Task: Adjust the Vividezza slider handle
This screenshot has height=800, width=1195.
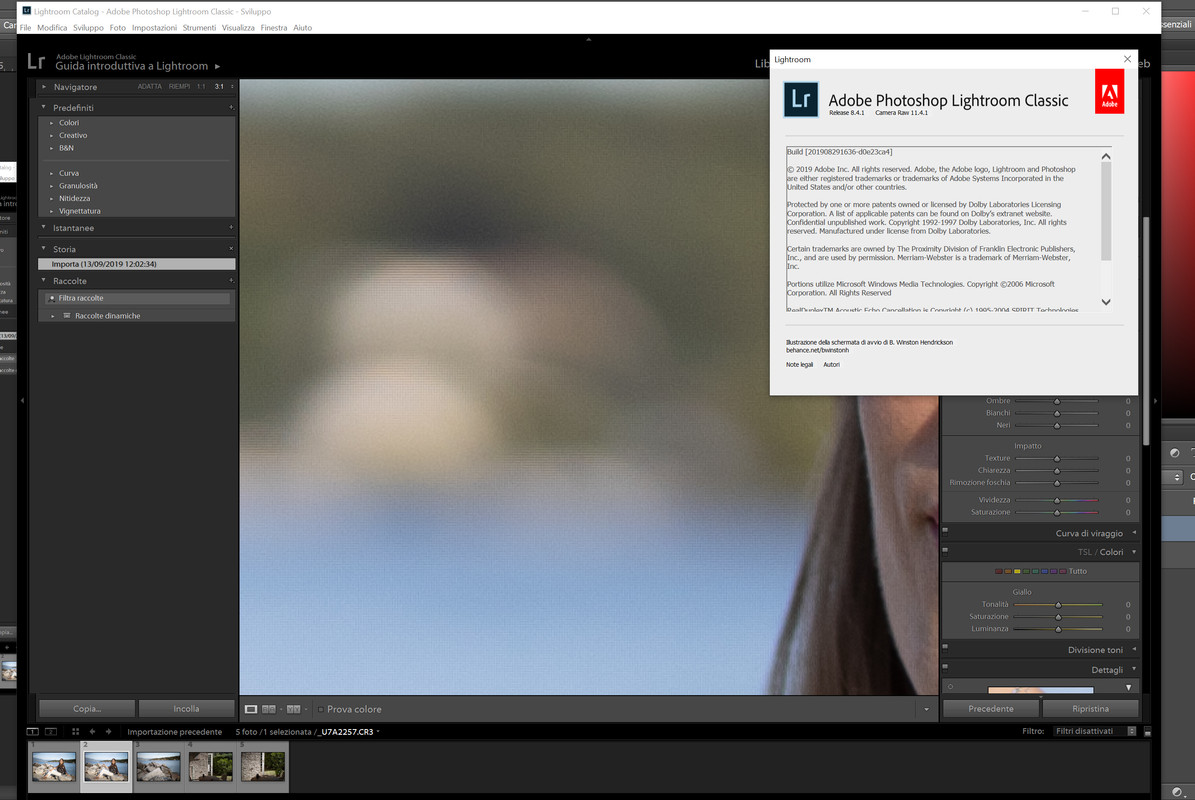Action: click(x=1057, y=501)
